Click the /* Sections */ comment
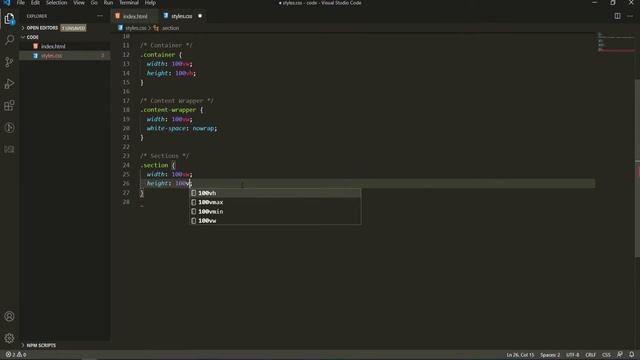The width and height of the screenshot is (640, 360). [164, 156]
